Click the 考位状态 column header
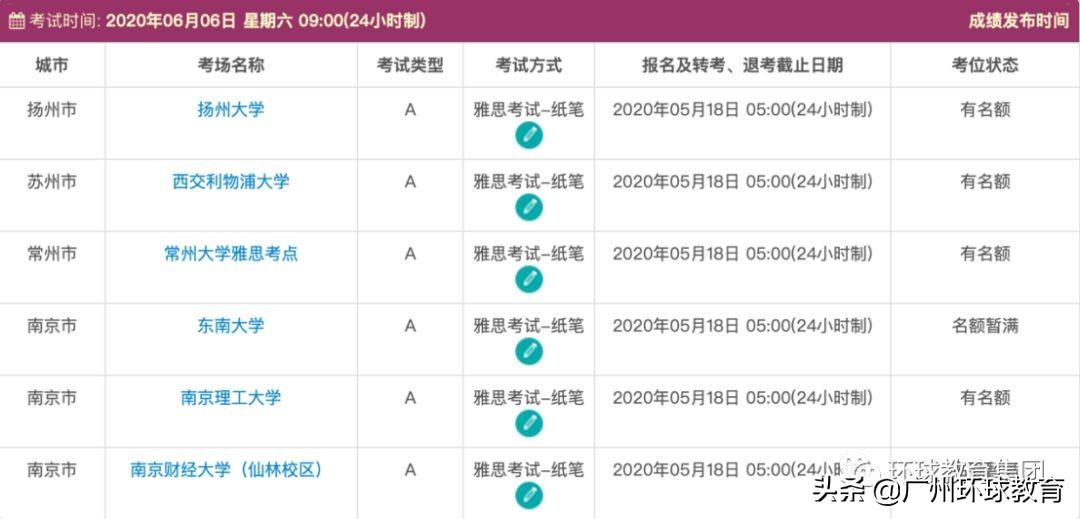 (985, 65)
